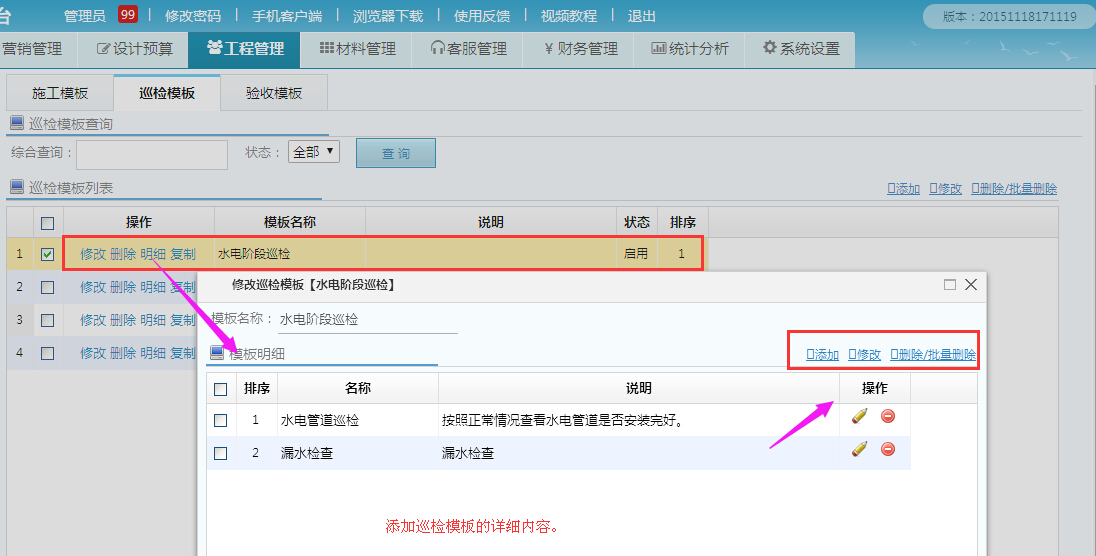Click pencil edit icon for 漏水检查 row
This screenshot has height=556, width=1096.
[x=859, y=450]
